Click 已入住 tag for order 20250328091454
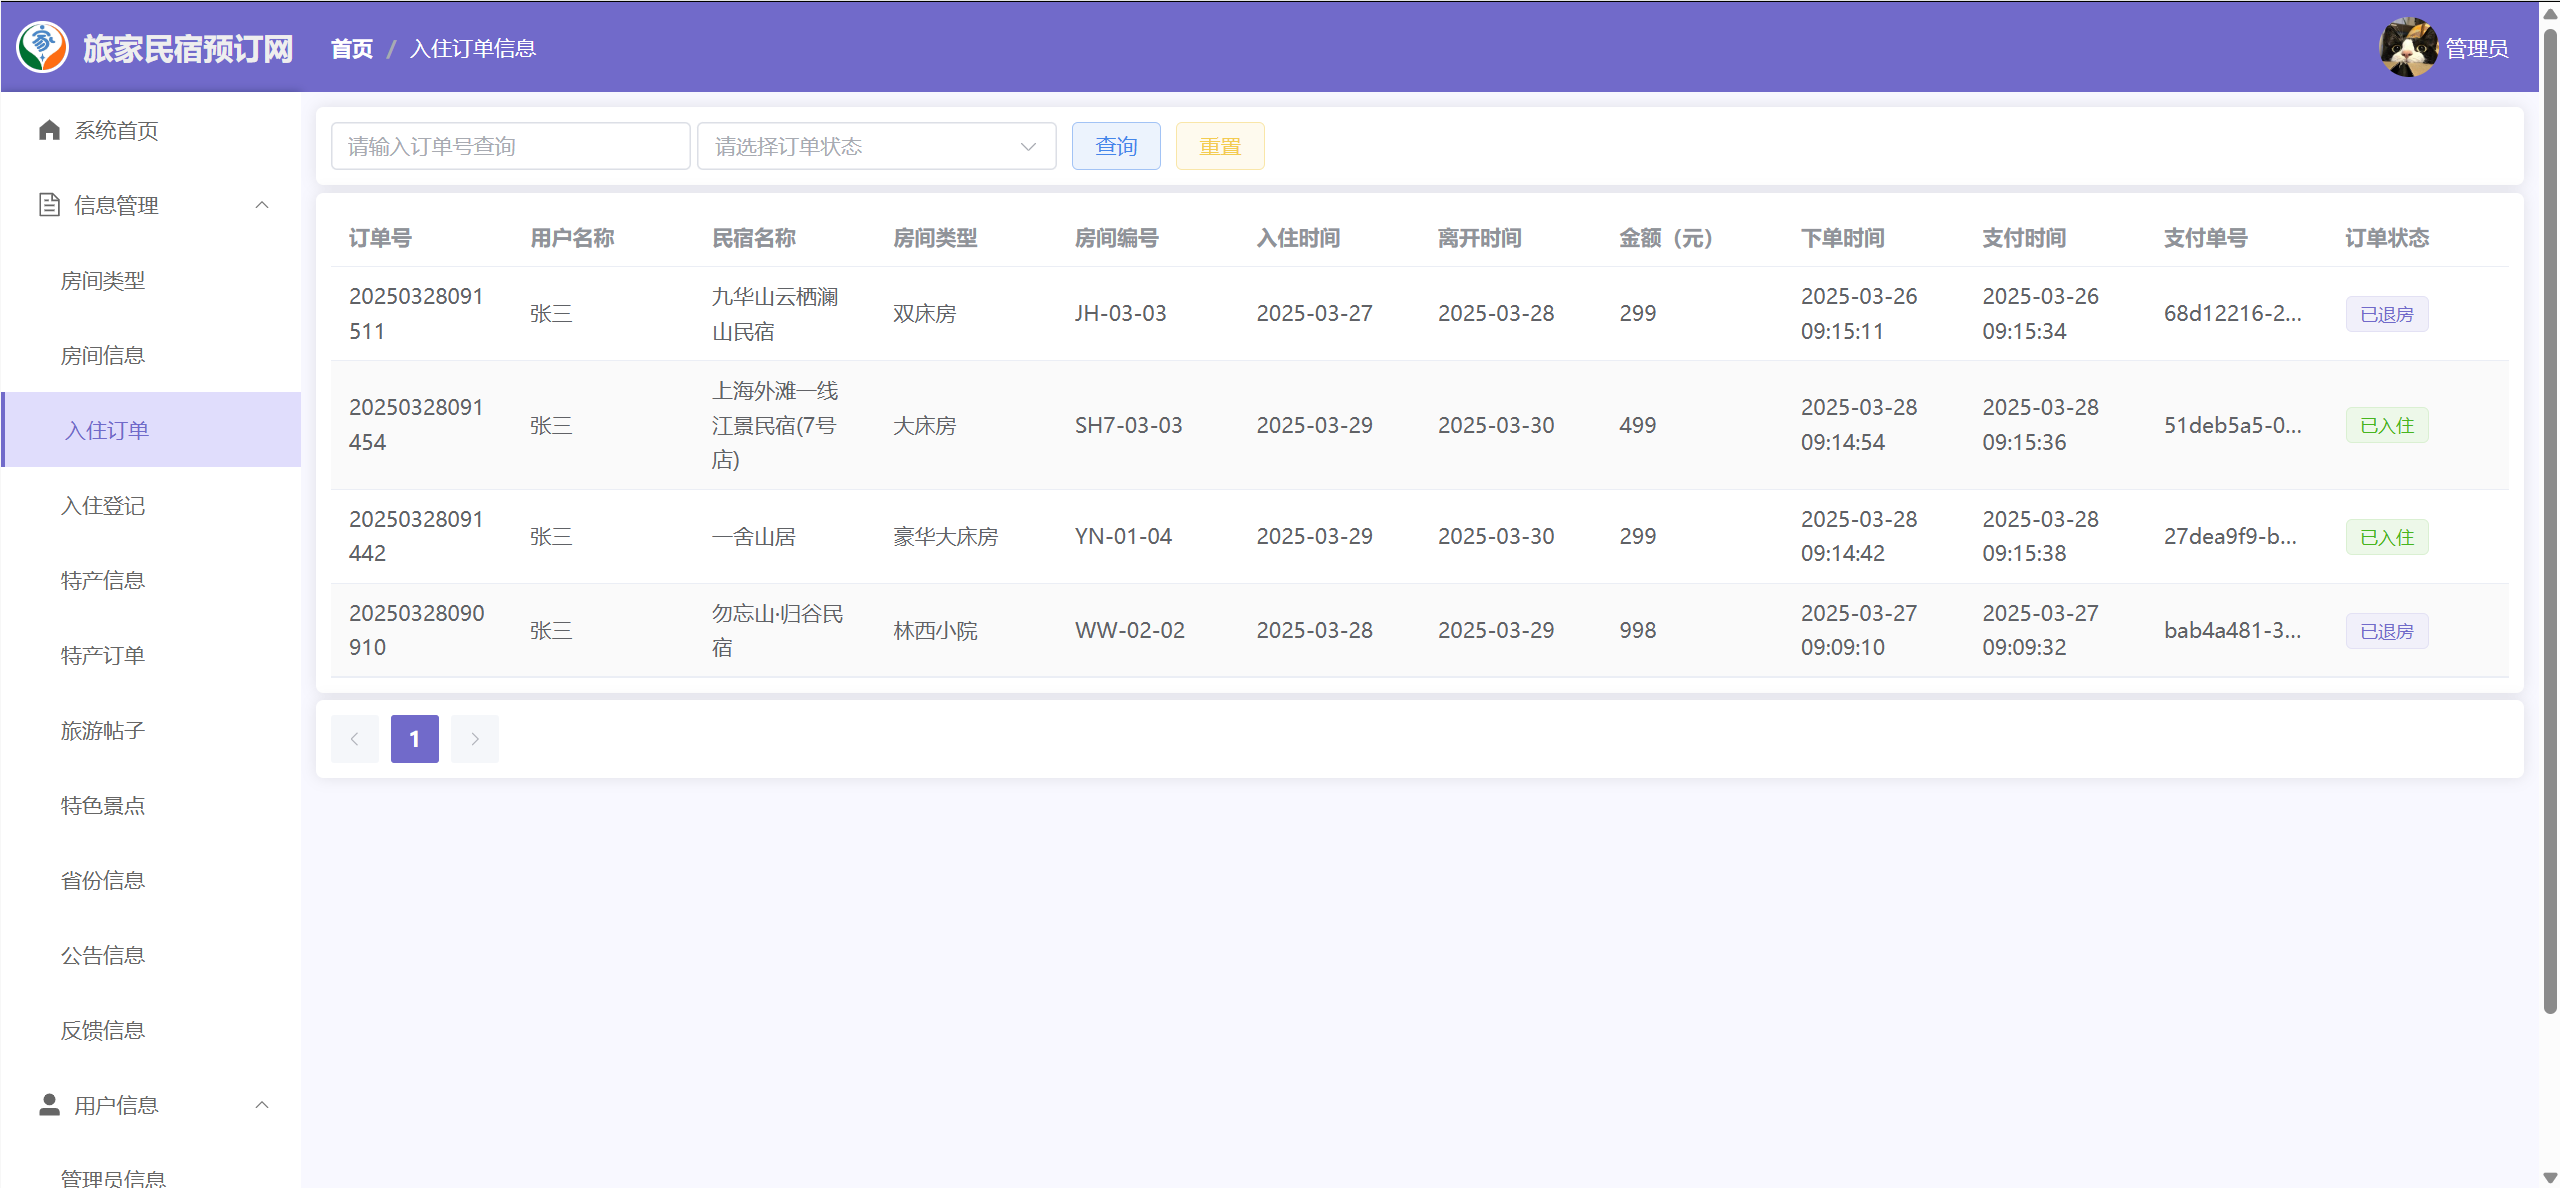This screenshot has width=2560, height=1188. pos(2386,426)
